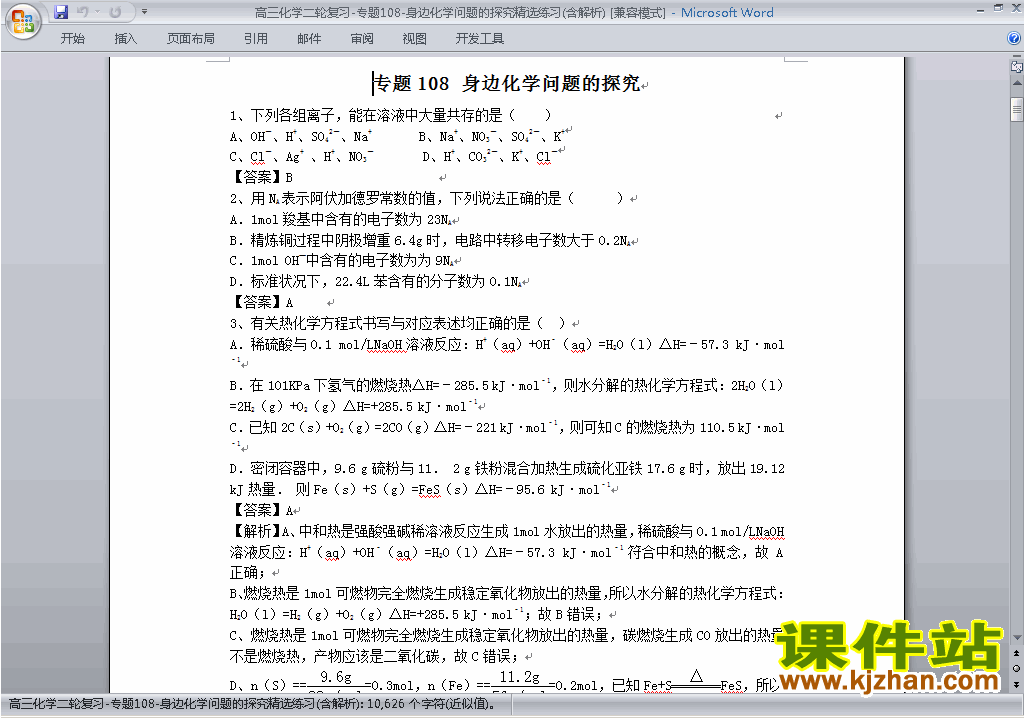The height and width of the screenshot is (718, 1024).
Task: Open the 开始 ribbon tab
Action: pyautogui.click(x=72, y=39)
